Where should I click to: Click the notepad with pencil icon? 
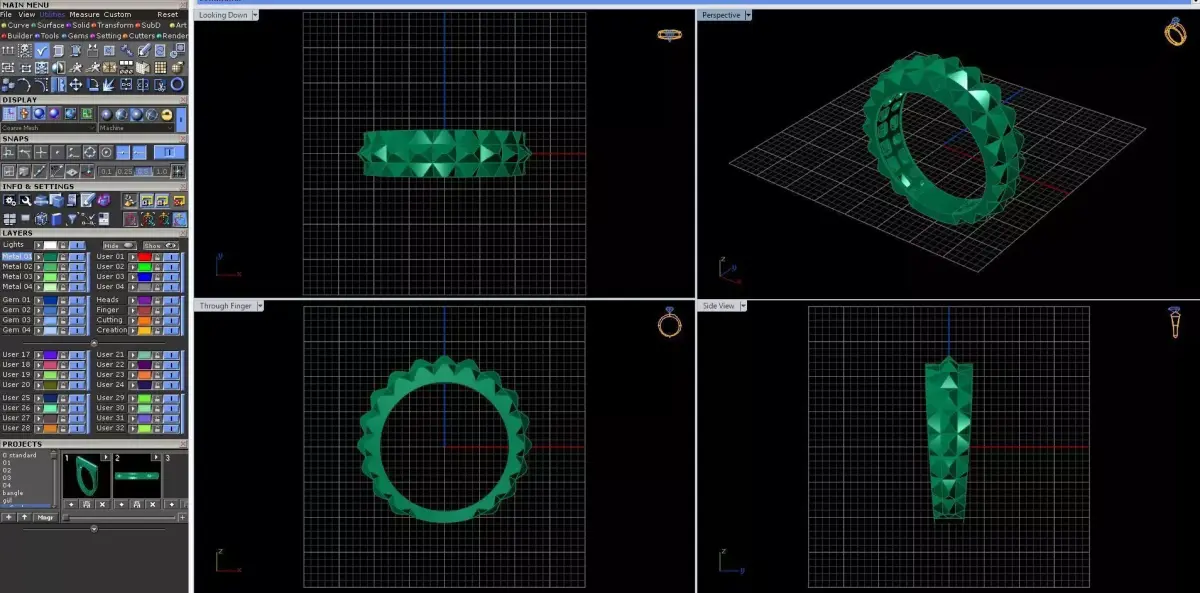coord(88,200)
